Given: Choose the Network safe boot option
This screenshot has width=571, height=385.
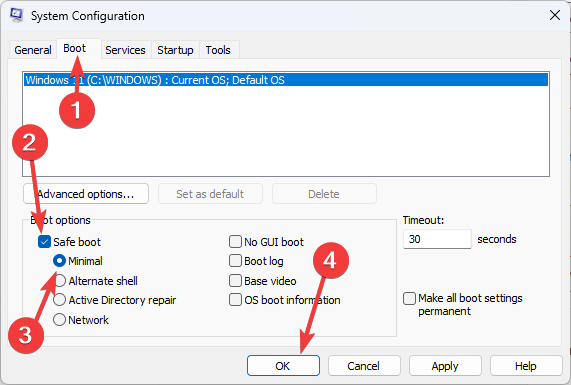Looking at the screenshot, I should click(59, 320).
